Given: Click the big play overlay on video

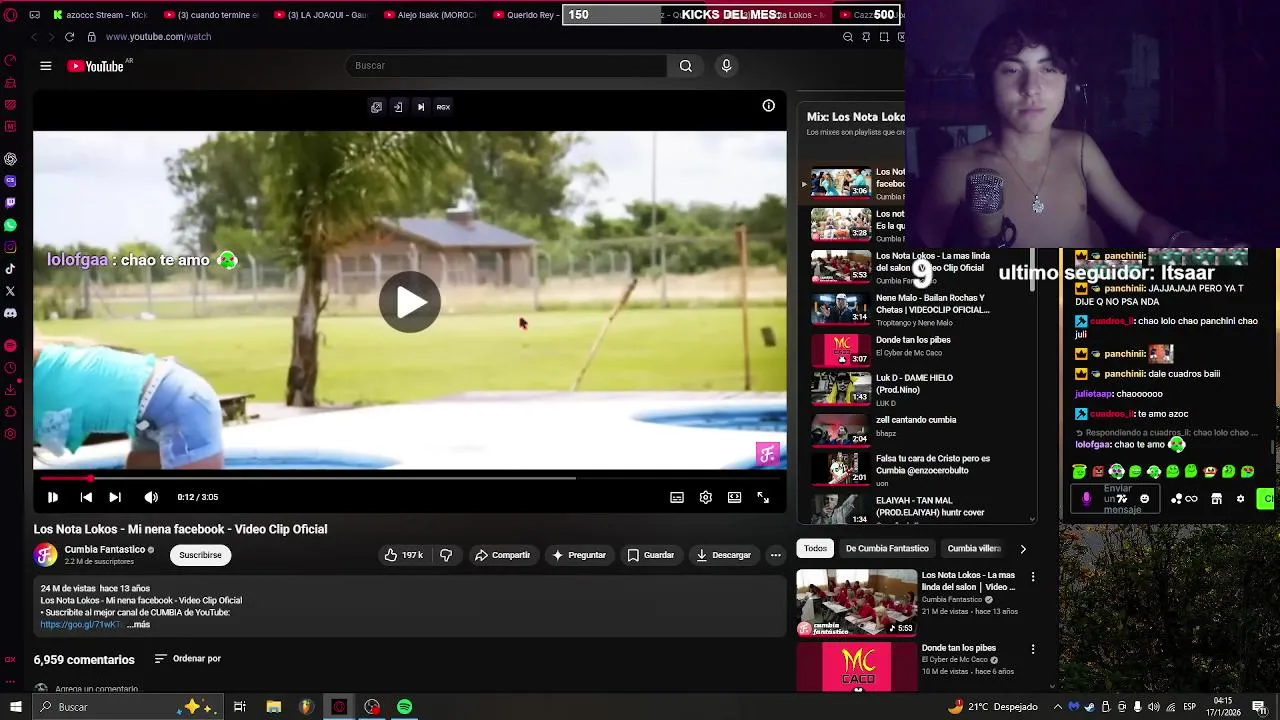Looking at the screenshot, I should pyautogui.click(x=410, y=302).
